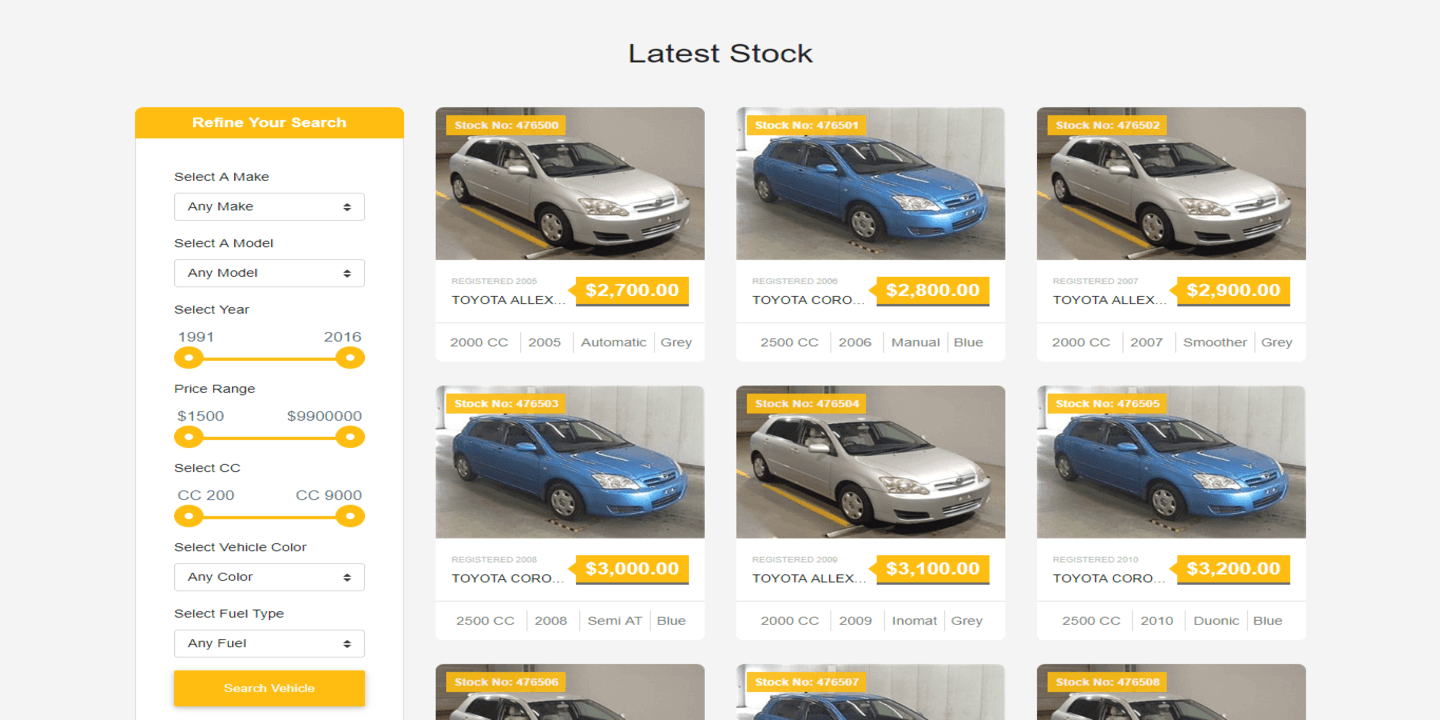The image size is (1440, 720).
Task: Open Toyota Coro title priced $3,000.00
Action: click(509, 578)
